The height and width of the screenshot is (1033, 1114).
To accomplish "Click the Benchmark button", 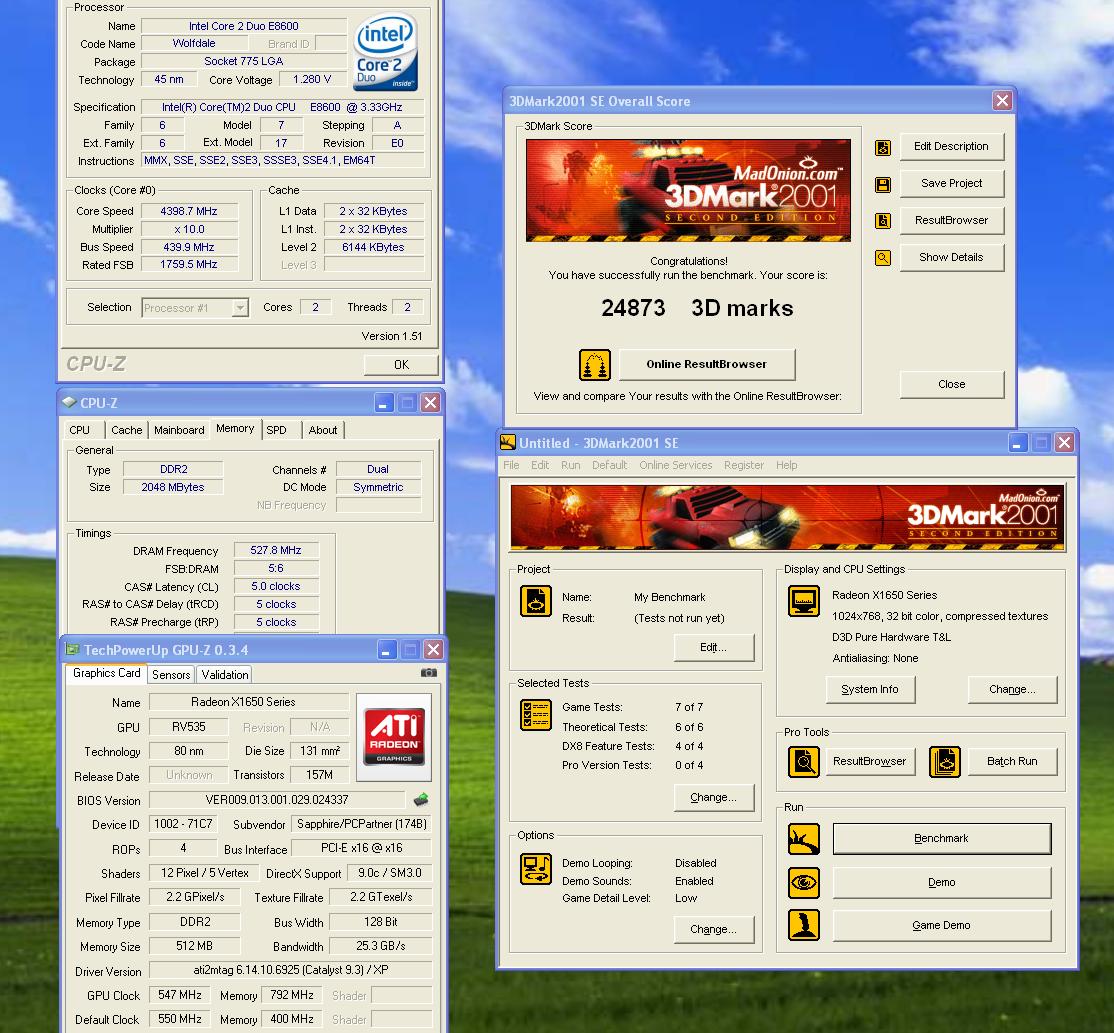I will 941,839.
